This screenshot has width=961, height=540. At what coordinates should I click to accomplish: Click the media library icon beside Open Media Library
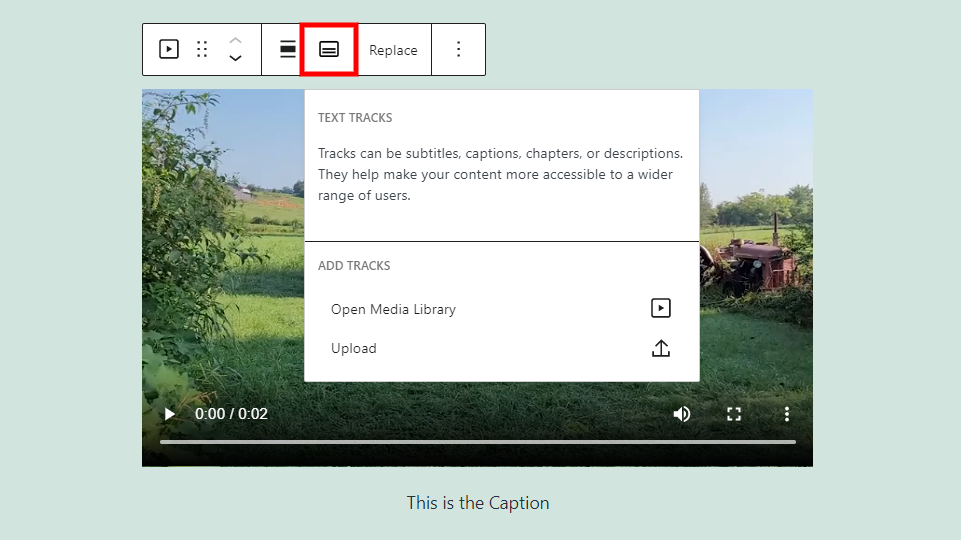[x=660, y=308]
